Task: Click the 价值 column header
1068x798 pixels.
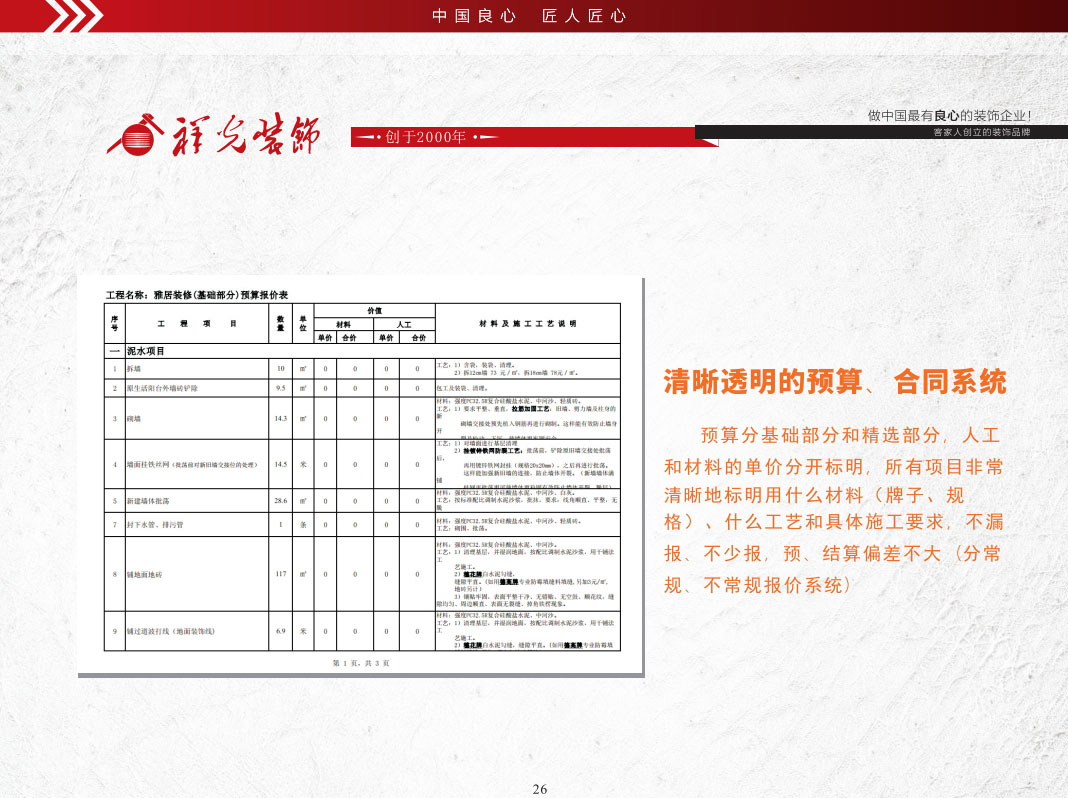Action: tap(375, 310)
